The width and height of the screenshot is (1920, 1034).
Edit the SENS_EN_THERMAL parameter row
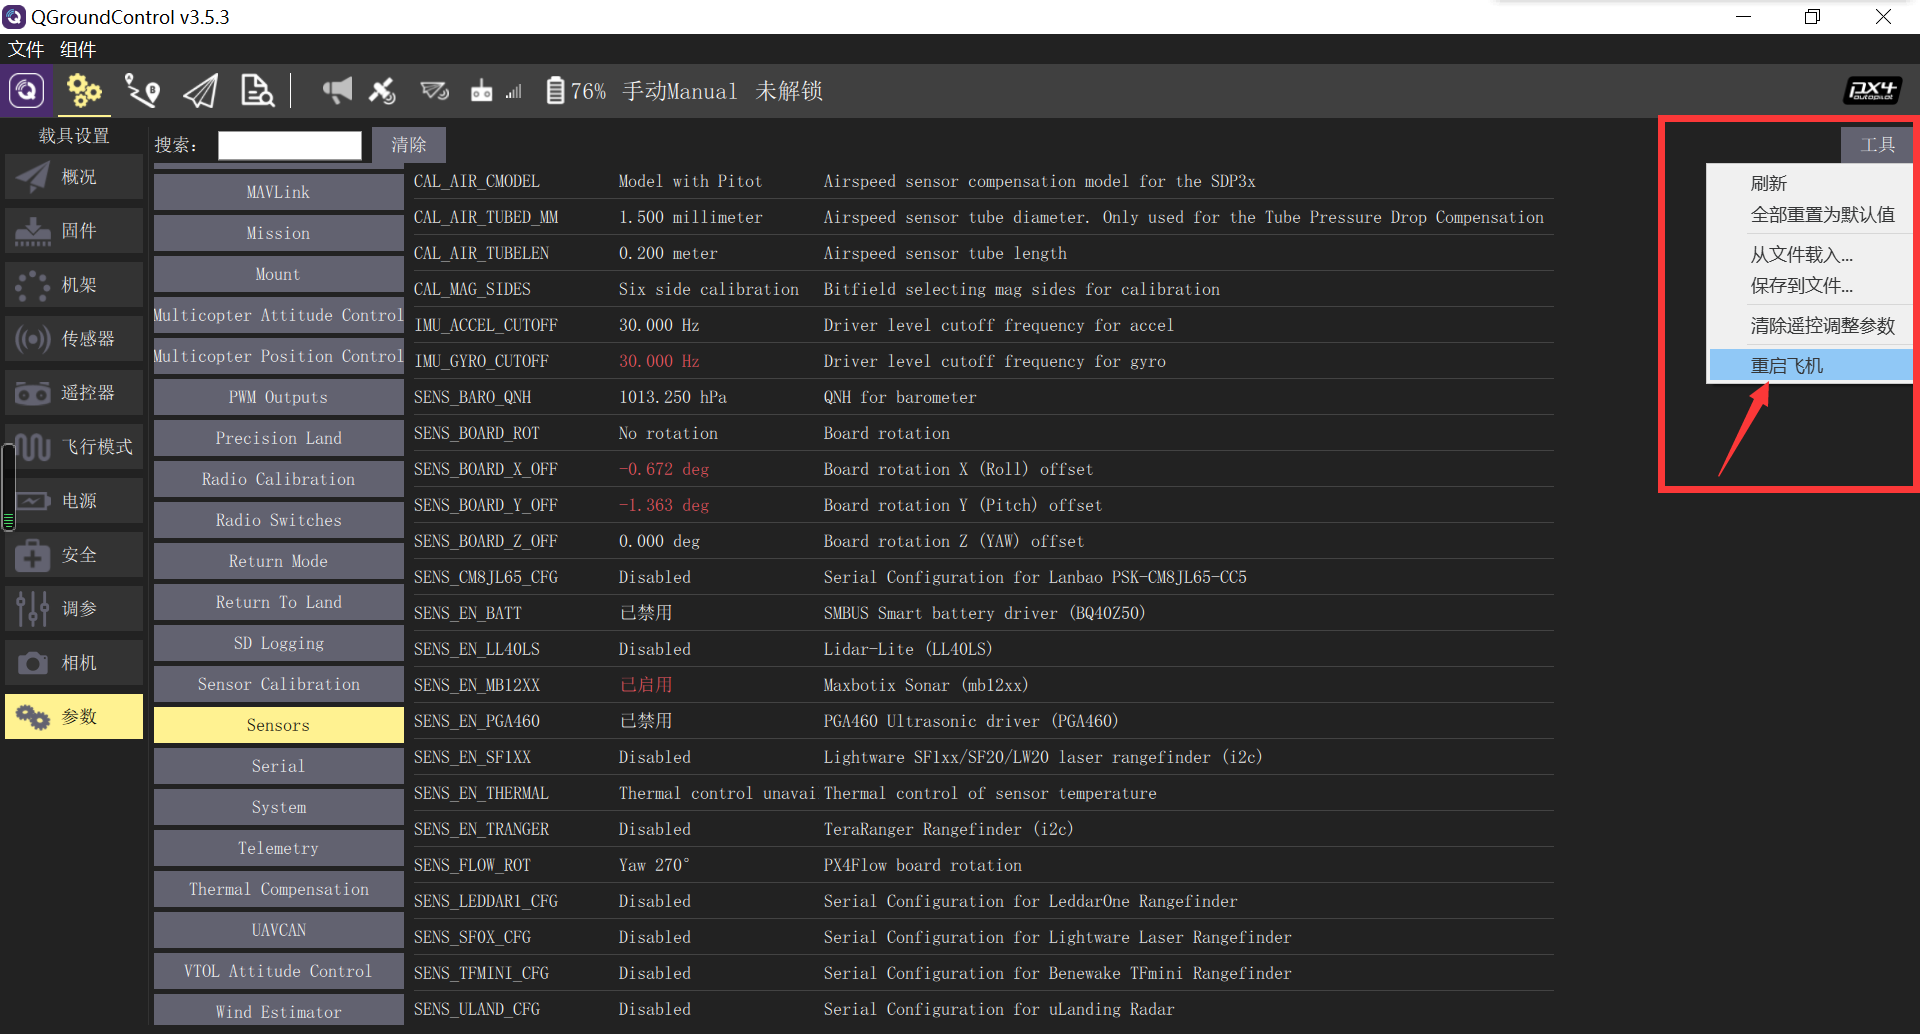click(983, 793)
